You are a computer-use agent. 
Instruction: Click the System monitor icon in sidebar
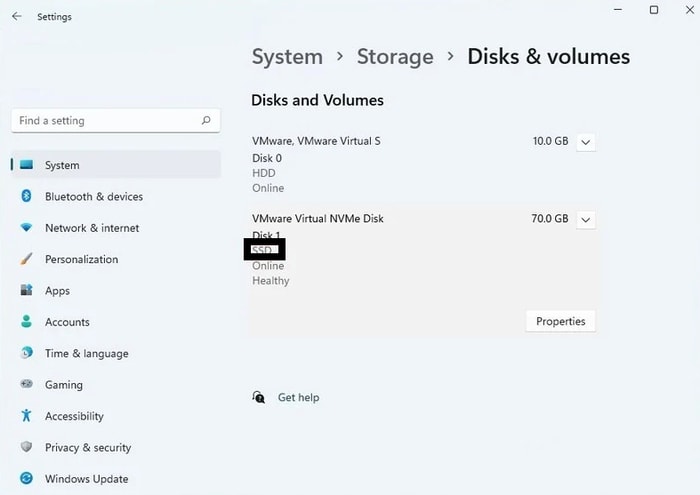(26, 165)
